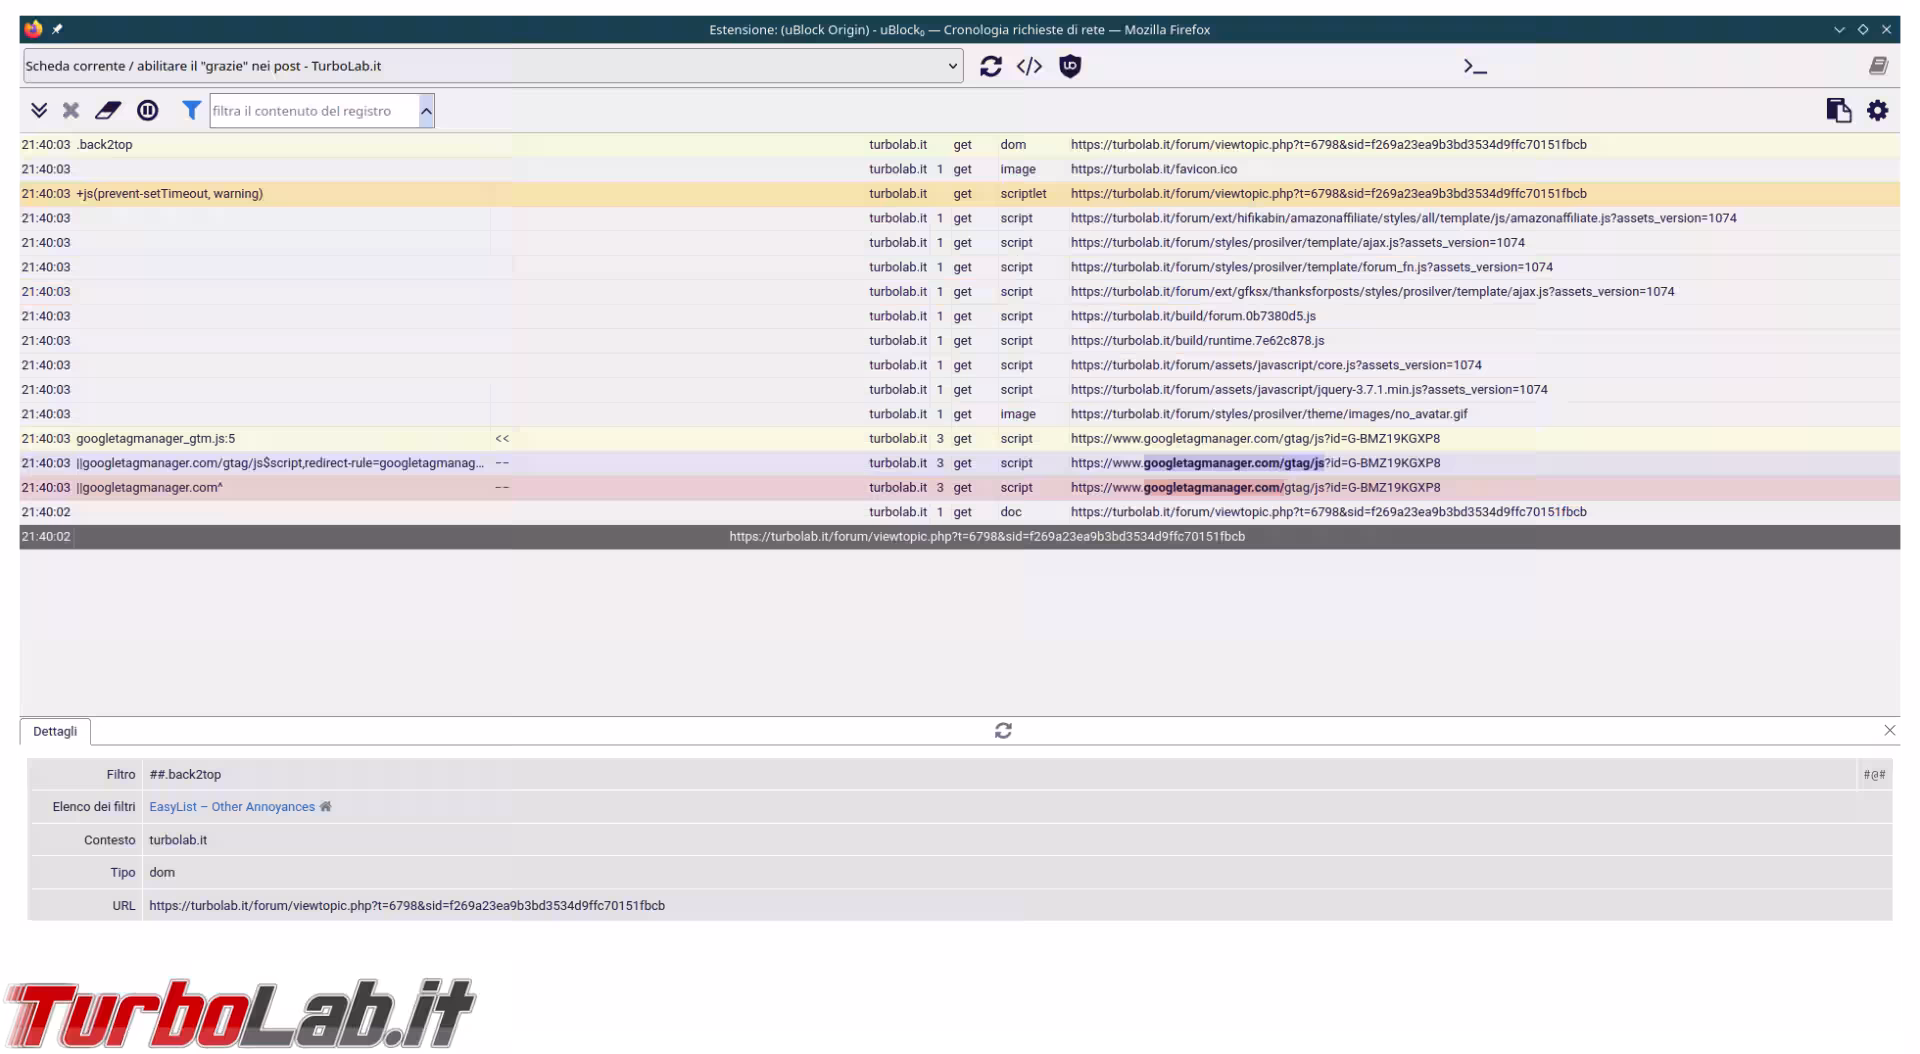Select the amazonaffiliate.js script row
Screen dimensions: 1920x1054
point(960,218)
